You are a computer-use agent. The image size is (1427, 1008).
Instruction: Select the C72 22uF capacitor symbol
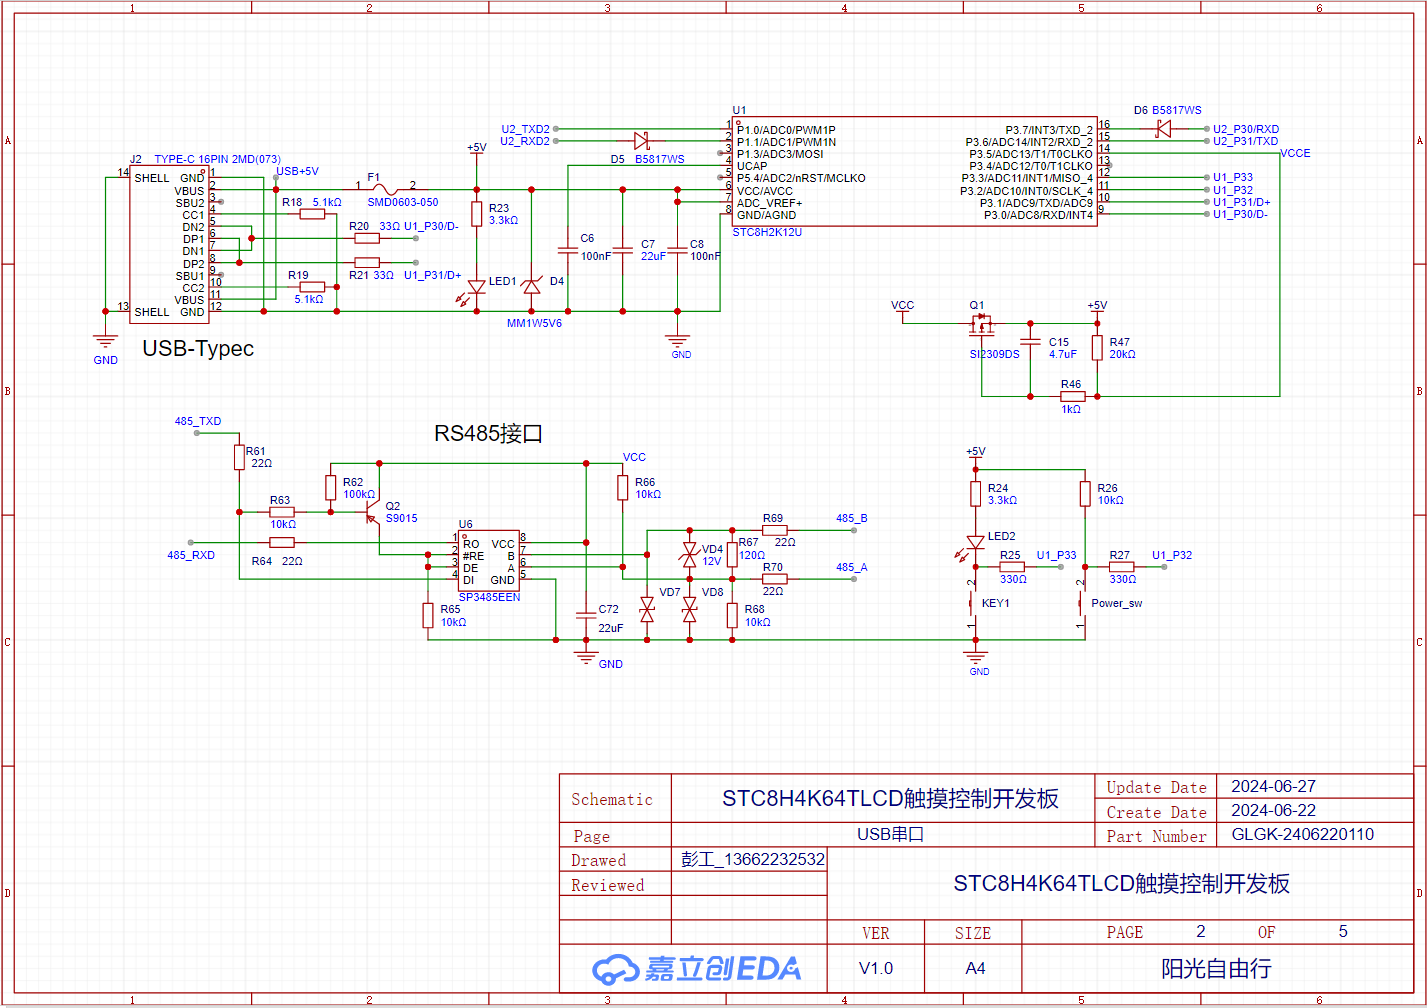(x=585, y=615)
